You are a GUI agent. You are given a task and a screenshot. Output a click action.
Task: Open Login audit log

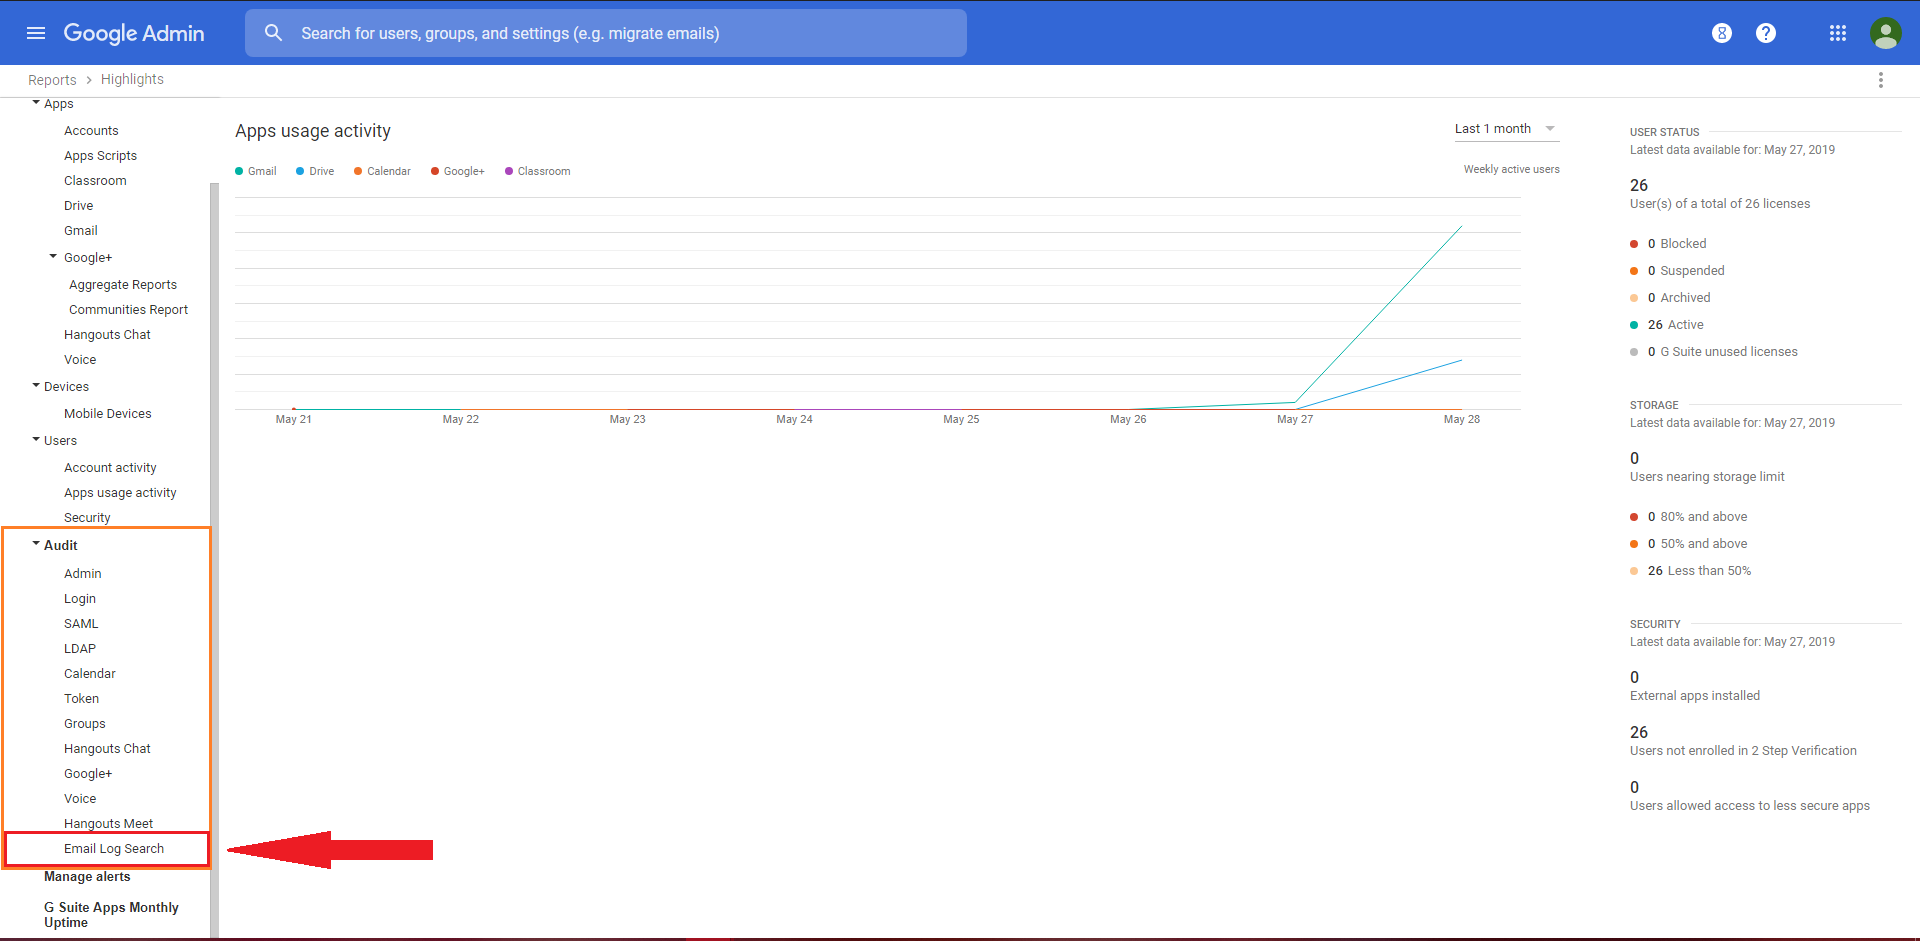(80, 599)
